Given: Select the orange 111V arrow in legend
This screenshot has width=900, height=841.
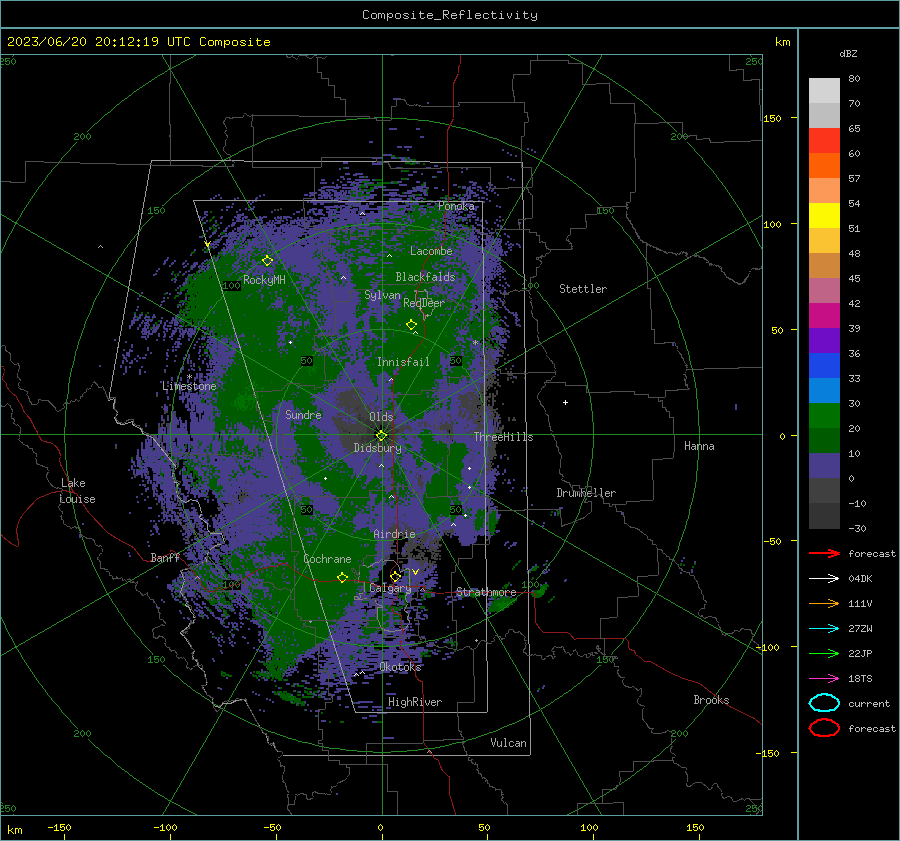Looking at the screenshot, I should click(x=824, y=603).
